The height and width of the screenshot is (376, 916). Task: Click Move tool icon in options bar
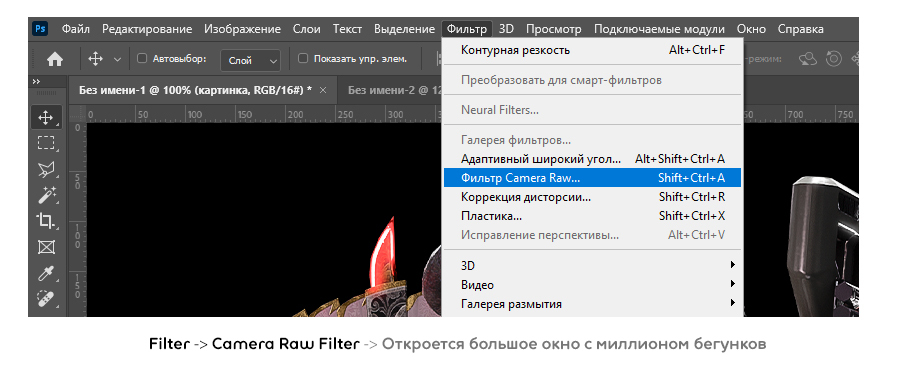click(95, 59)
